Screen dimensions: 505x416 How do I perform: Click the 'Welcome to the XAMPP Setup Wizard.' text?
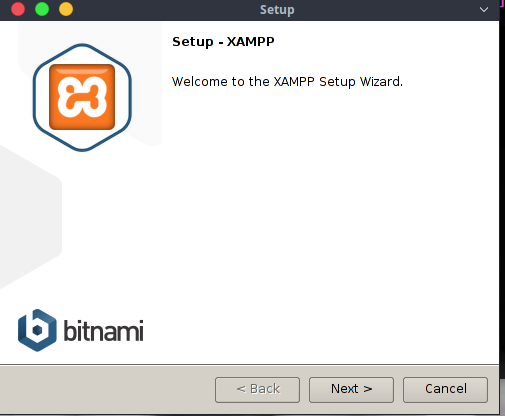(x=287, y=82)
